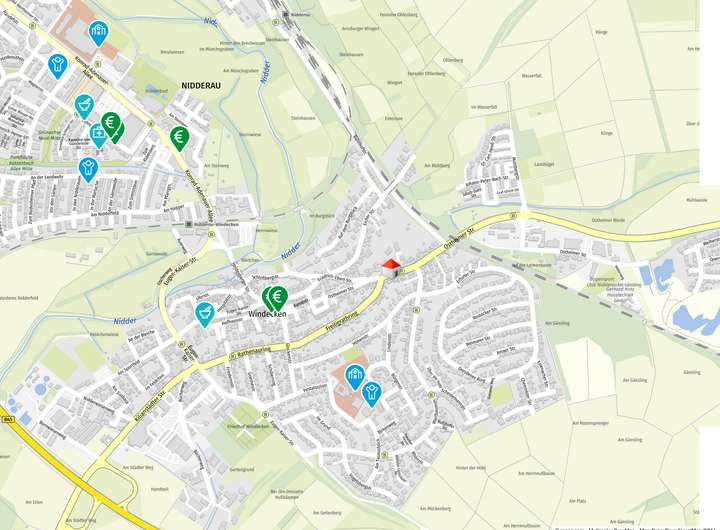Click the blue child marker beside southern school

(x=371, y=394)
